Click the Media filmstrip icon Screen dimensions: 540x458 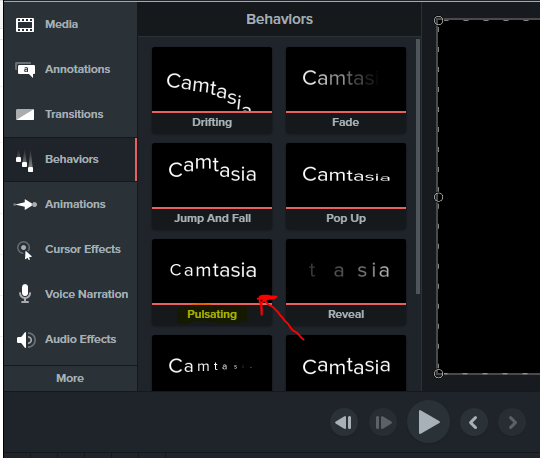tap(25, 25)
